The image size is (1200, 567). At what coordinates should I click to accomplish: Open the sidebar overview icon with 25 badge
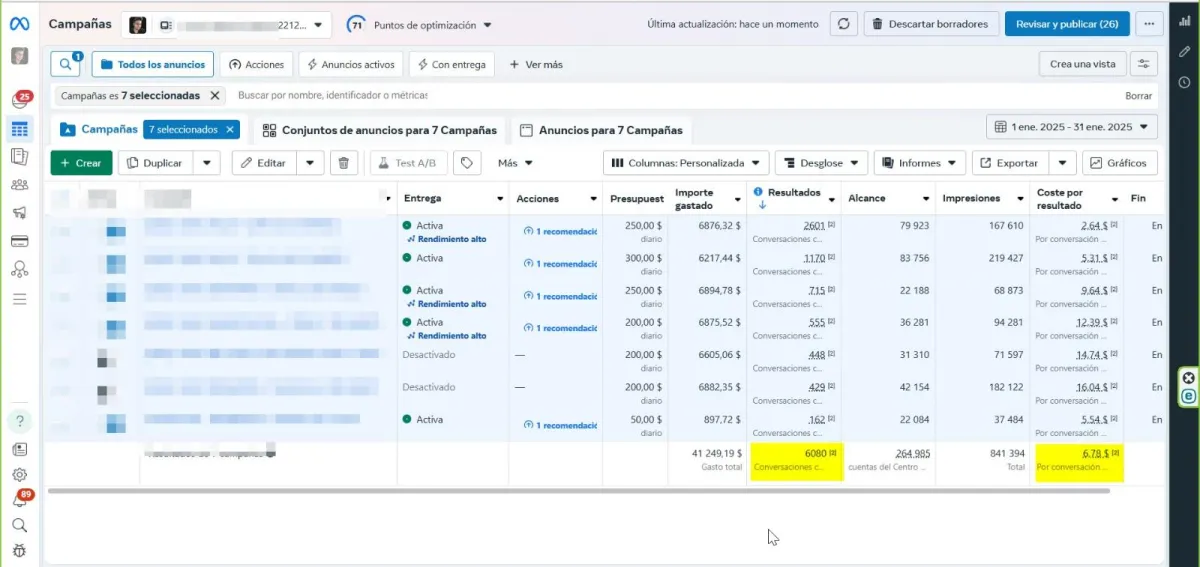click(19, 100)
